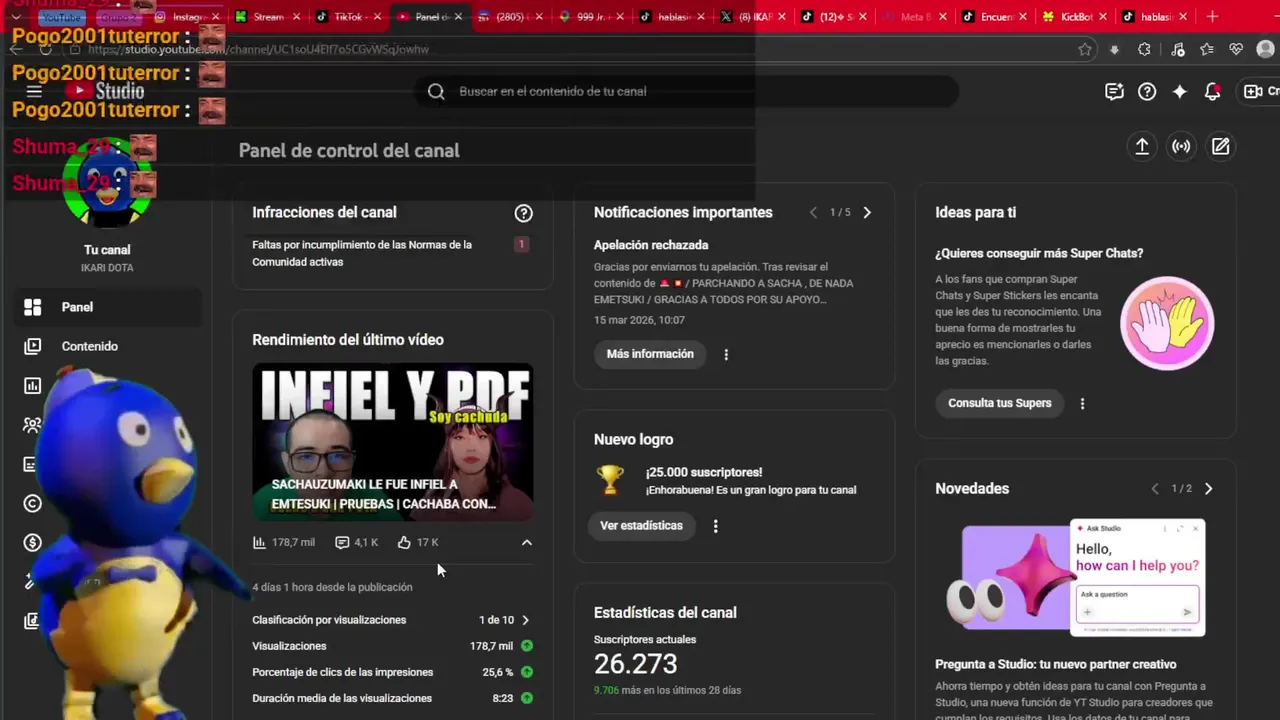Click Pregunta a Studio: tu nuevo partner creativo

coord(1055,664)
